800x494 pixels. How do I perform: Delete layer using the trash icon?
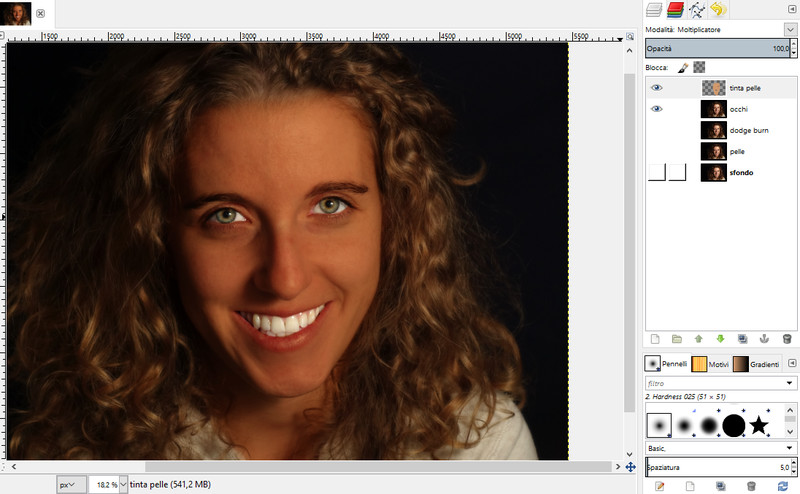(x=787, y=339)
